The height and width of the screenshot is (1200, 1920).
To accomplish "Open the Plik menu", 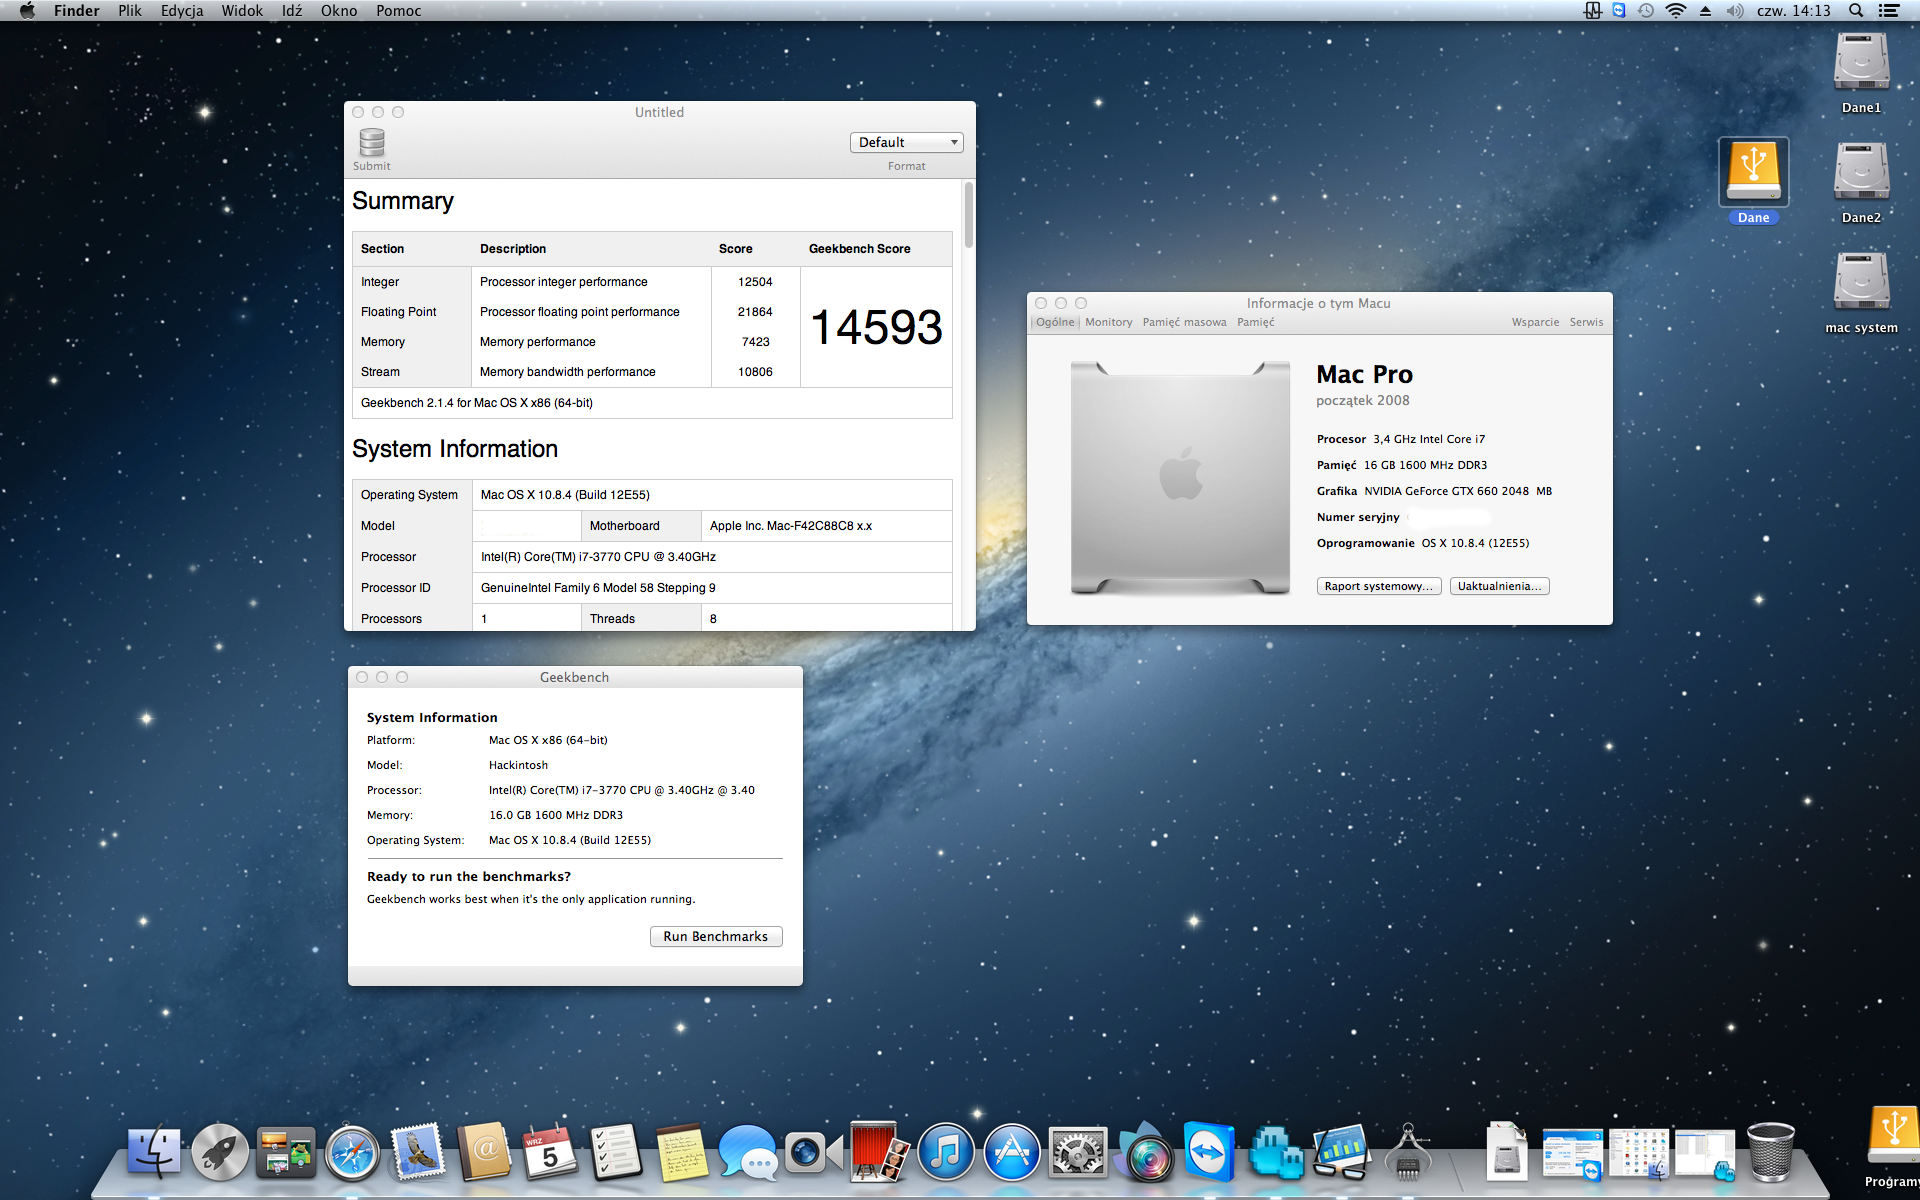I will 130,11.
